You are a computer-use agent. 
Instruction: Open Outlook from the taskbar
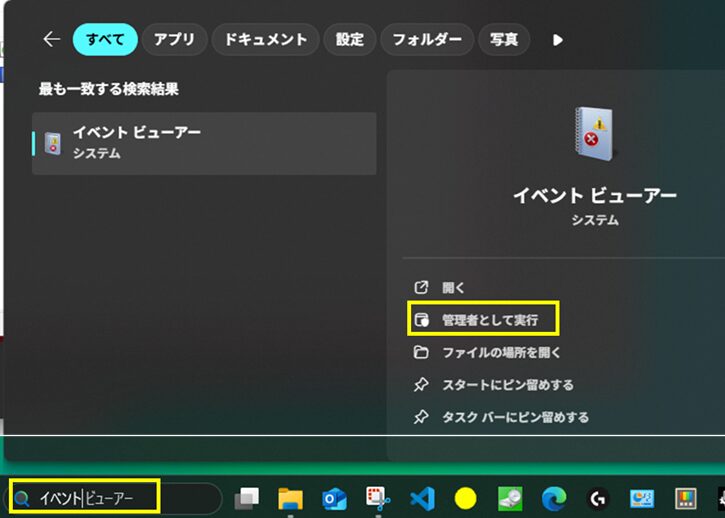pos(334,499)
